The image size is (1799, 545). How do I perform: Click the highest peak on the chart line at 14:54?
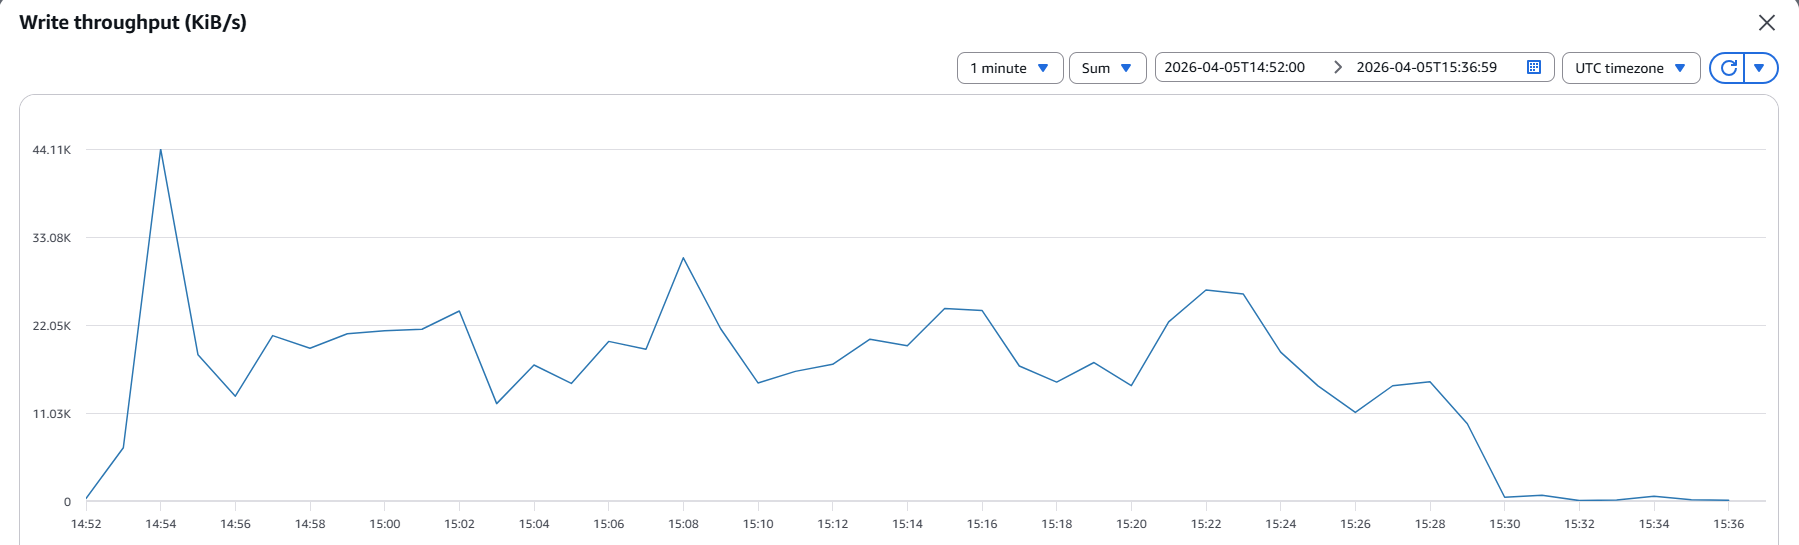pos(161,150)
